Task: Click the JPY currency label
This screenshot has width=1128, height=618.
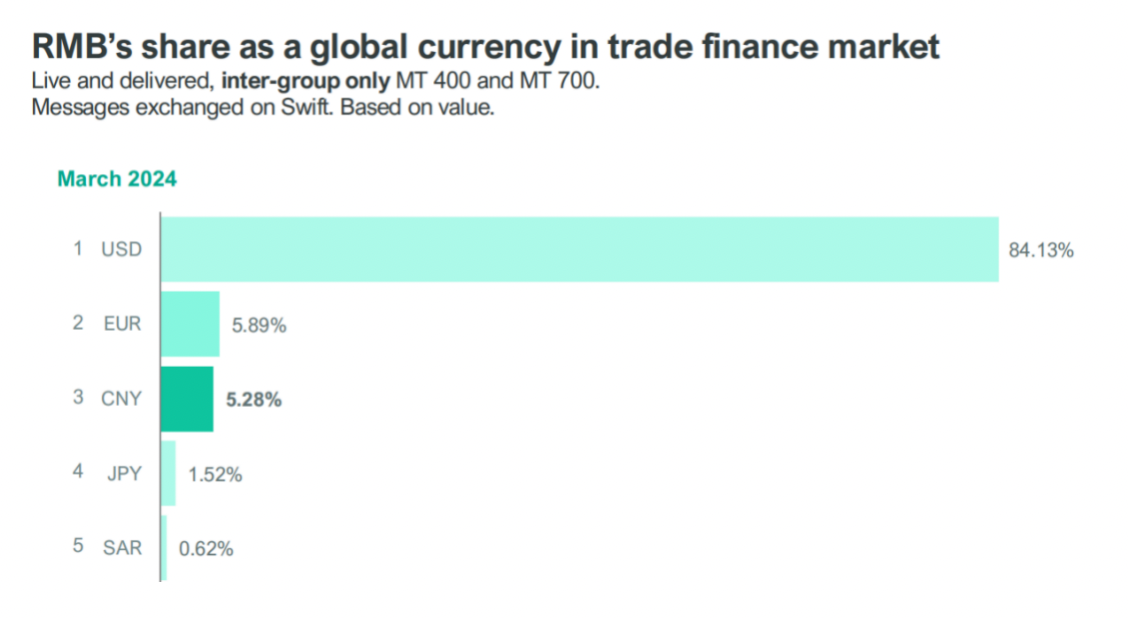Action: point(124,473)
